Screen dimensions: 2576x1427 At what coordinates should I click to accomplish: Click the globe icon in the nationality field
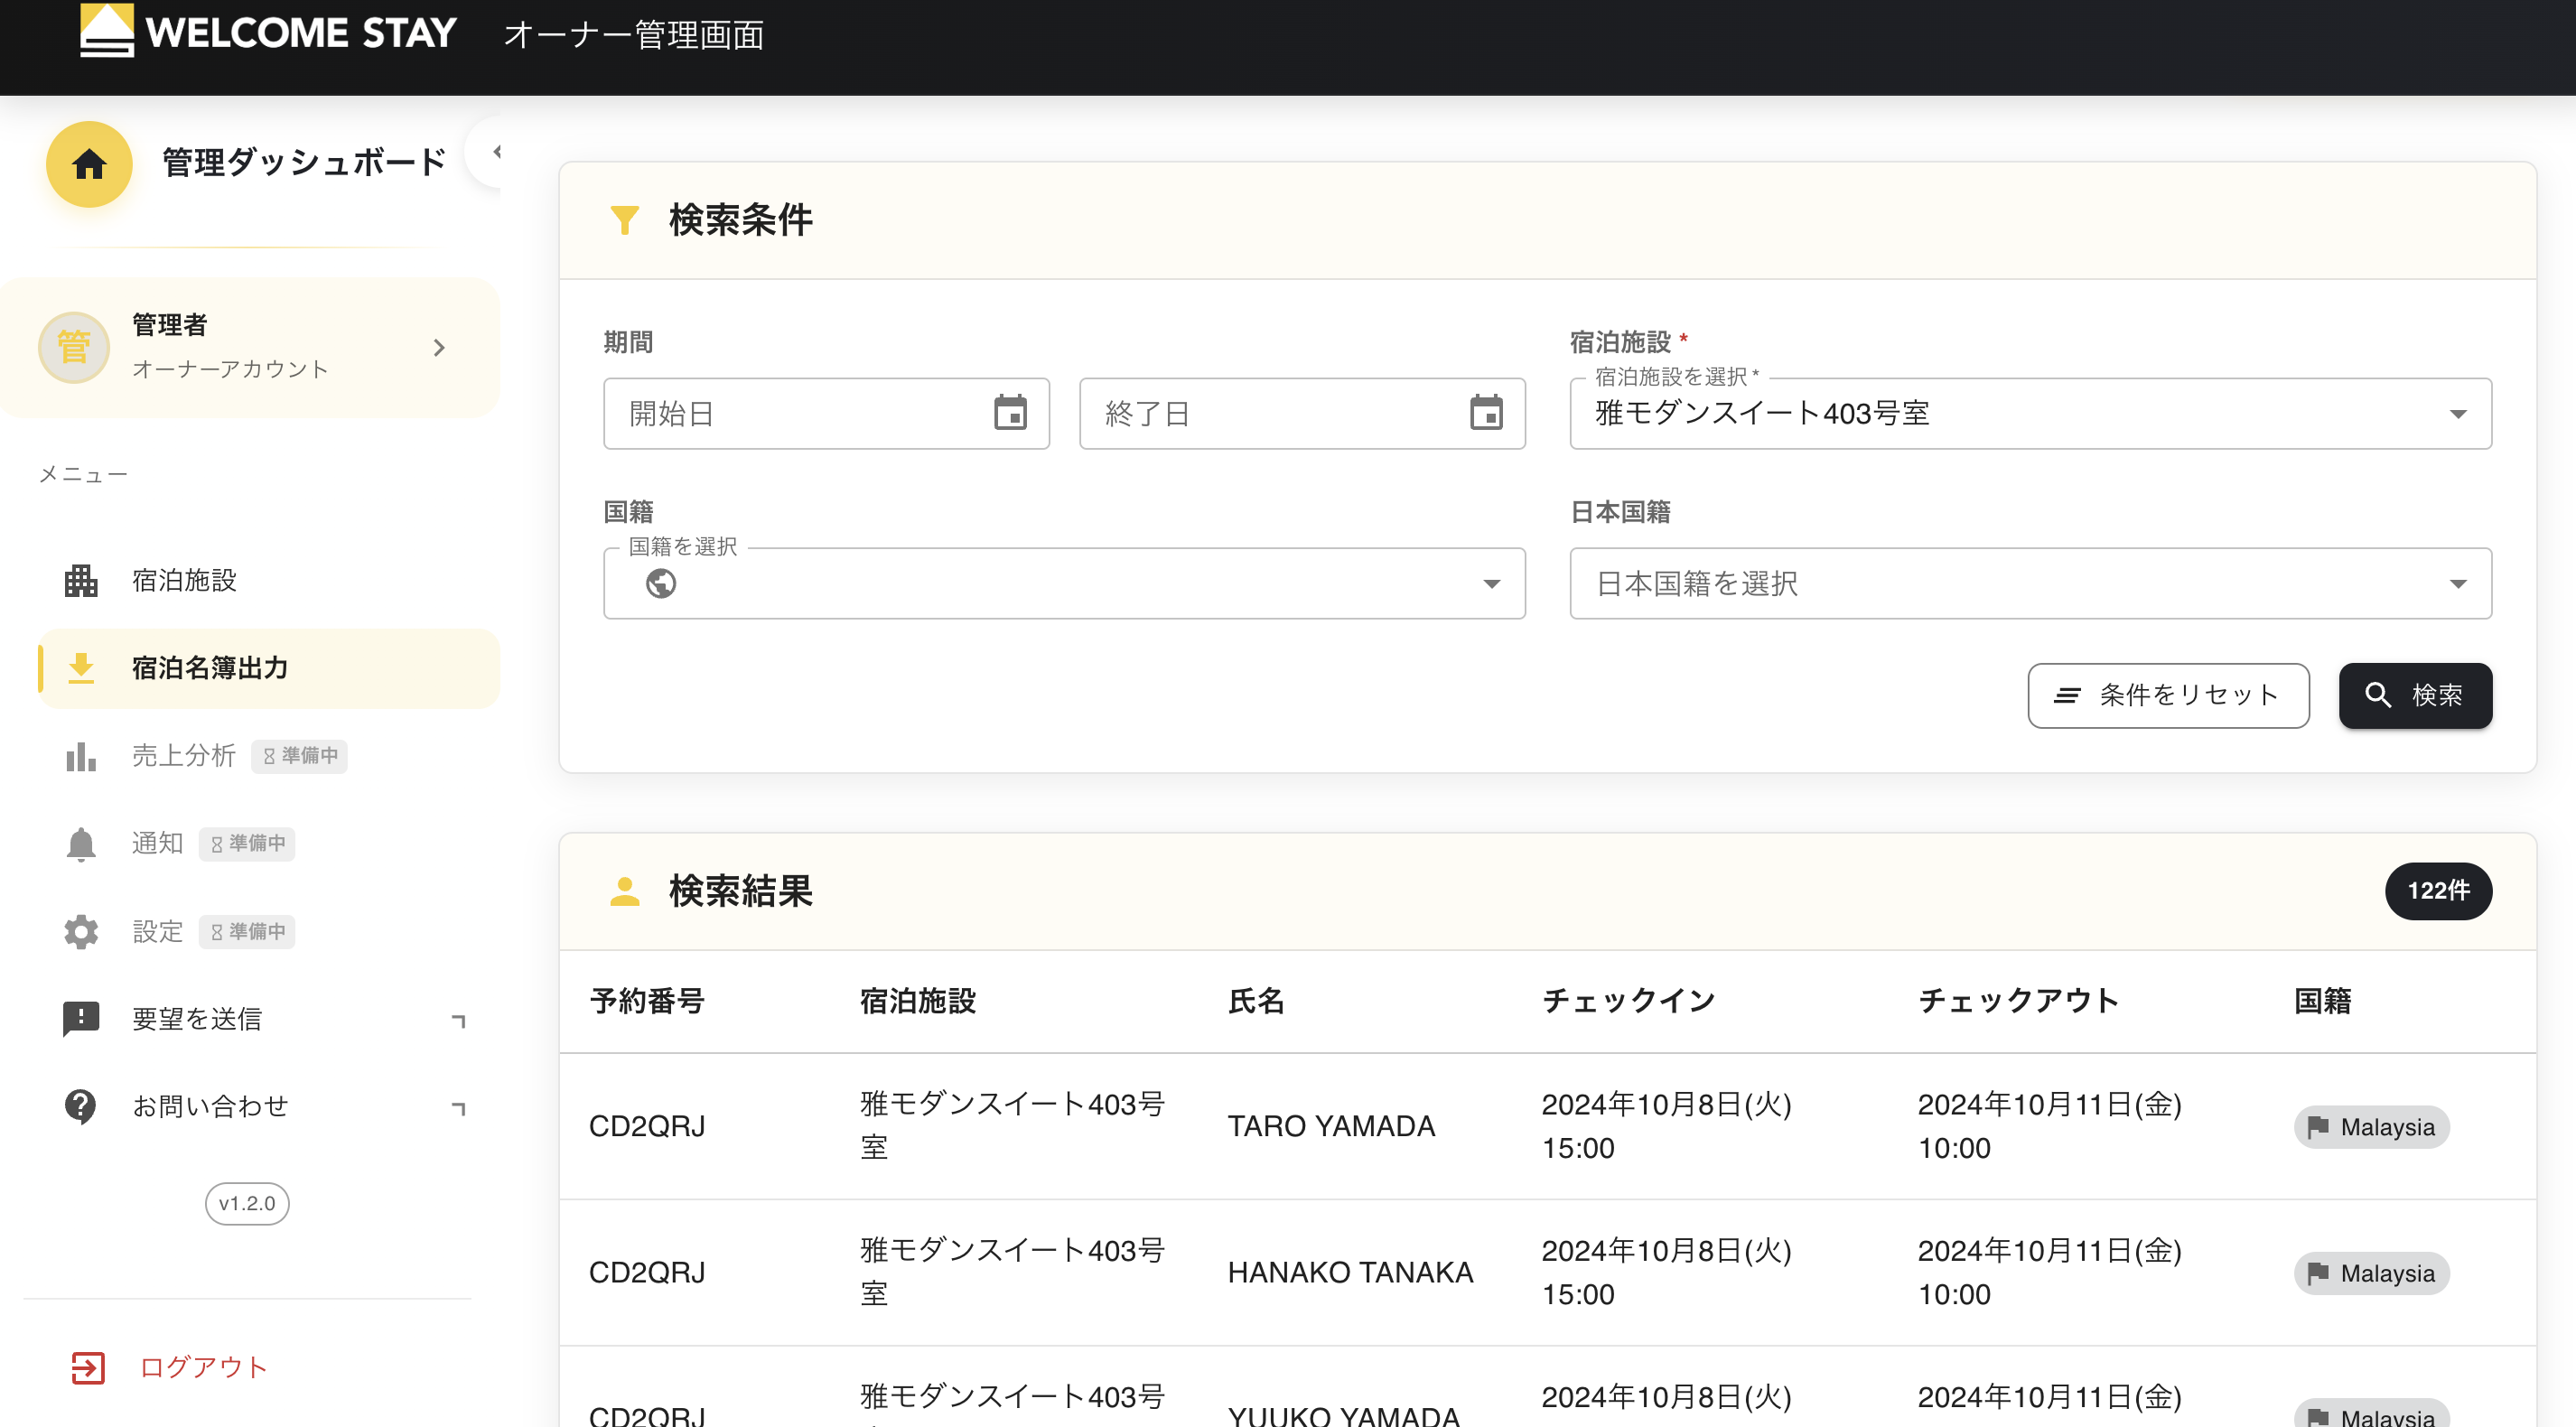pos(661,583)
